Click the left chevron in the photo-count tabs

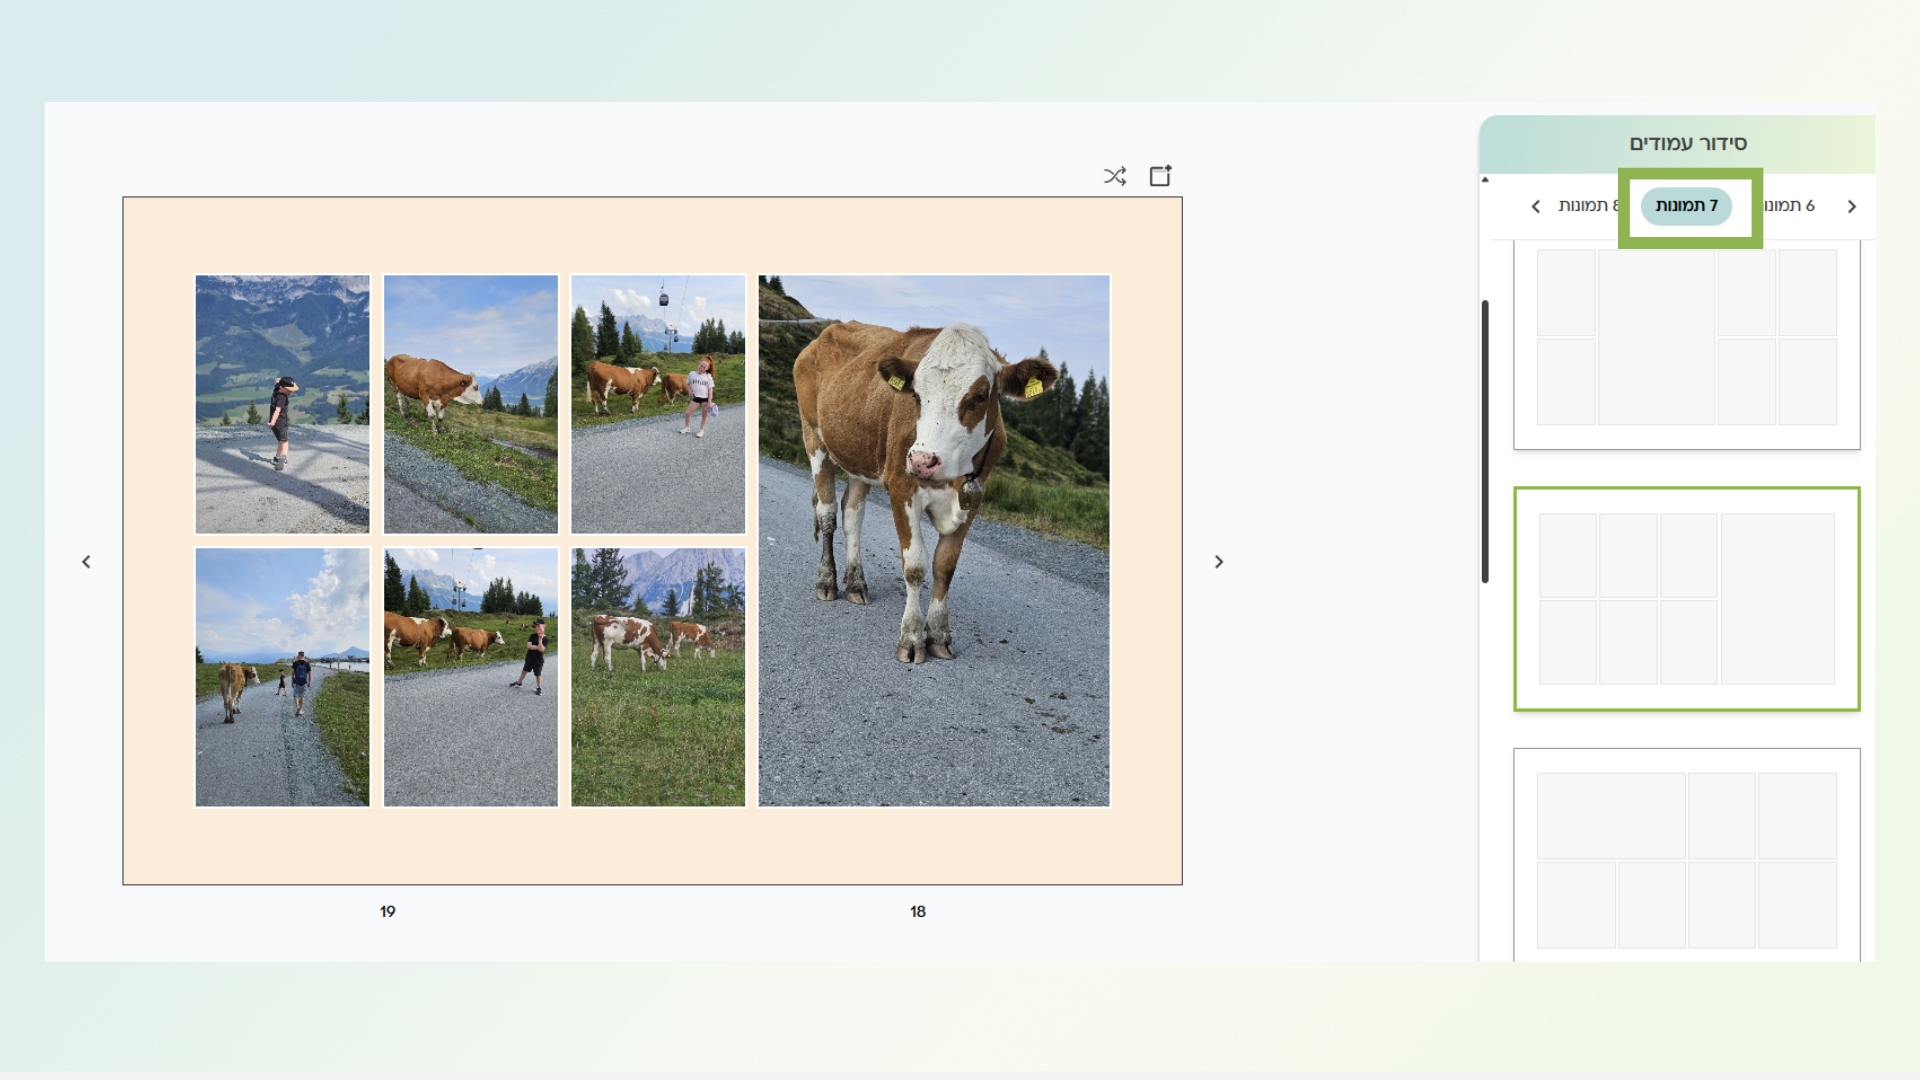pyautogui.click(x=1536, y=206)
